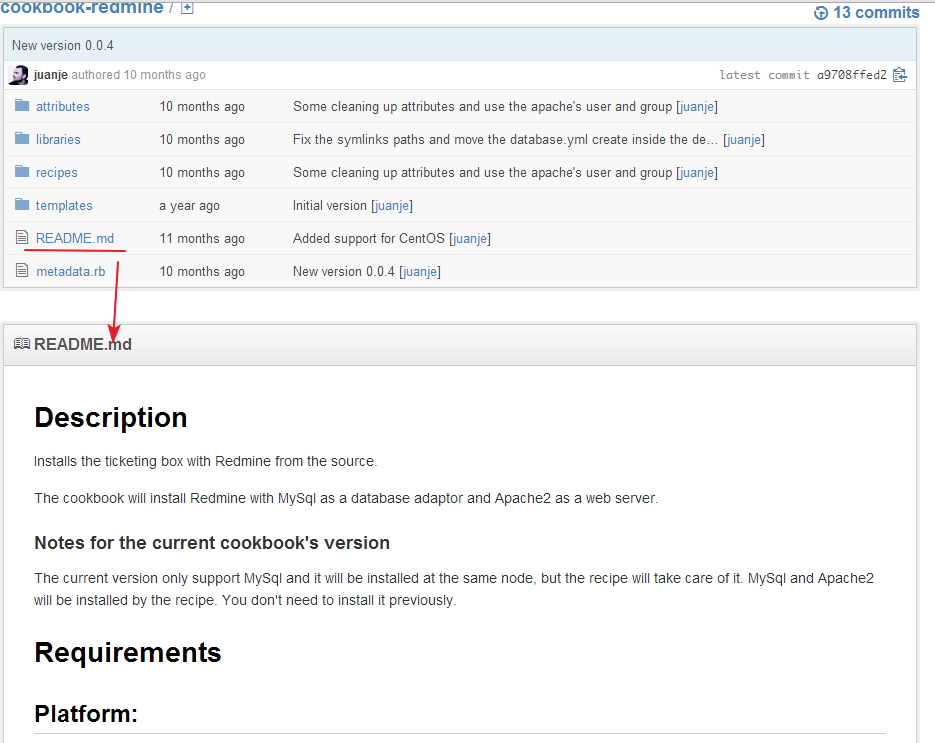Open the templates folder
Screen dimensions: 935x743
click(64, 206)
